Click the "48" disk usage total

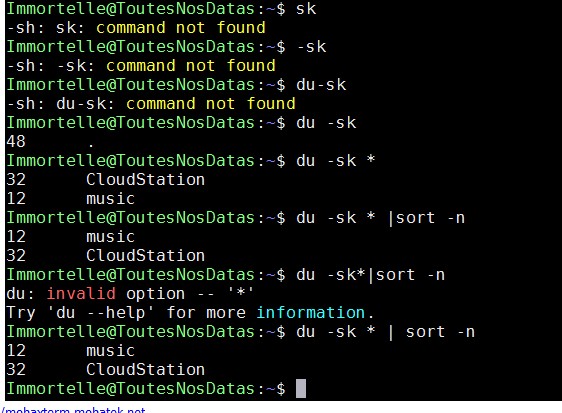point(16,141)
